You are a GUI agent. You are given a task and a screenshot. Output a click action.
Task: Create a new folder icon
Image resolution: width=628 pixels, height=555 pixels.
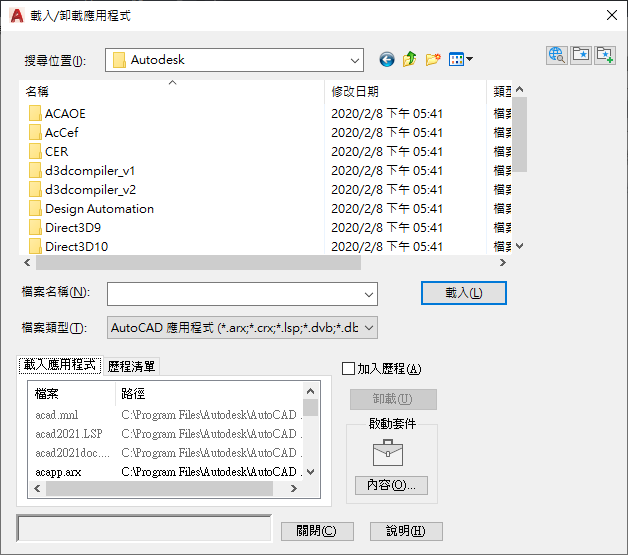[x=433, y=60]
